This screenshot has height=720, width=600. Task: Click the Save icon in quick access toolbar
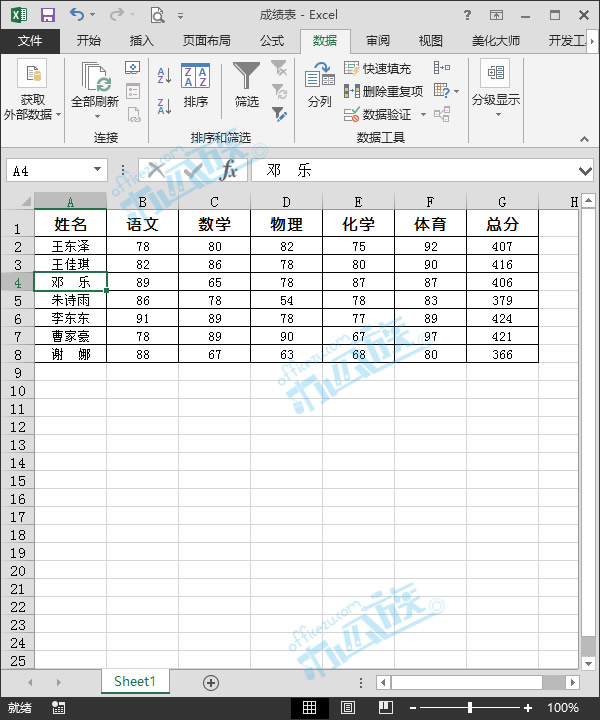48,15
